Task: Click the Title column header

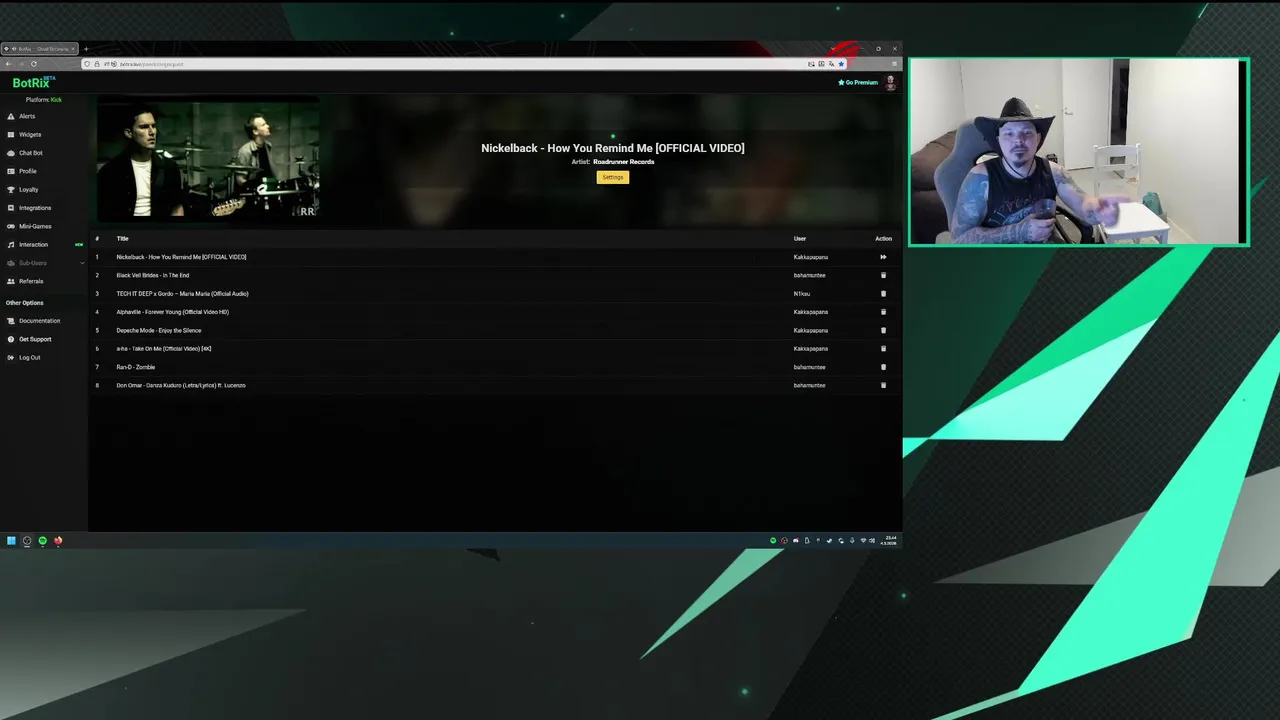Action: click(x=122, y=239)
